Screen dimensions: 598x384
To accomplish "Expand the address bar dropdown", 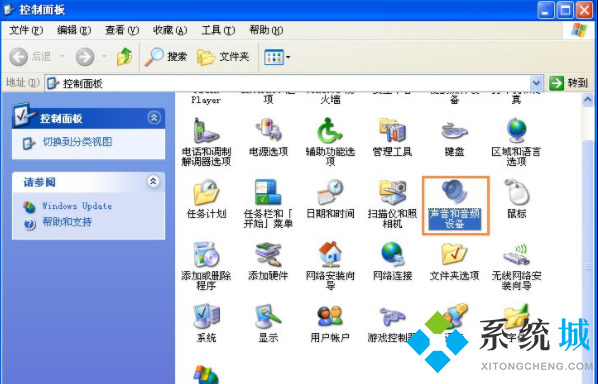I will (536, 83).
